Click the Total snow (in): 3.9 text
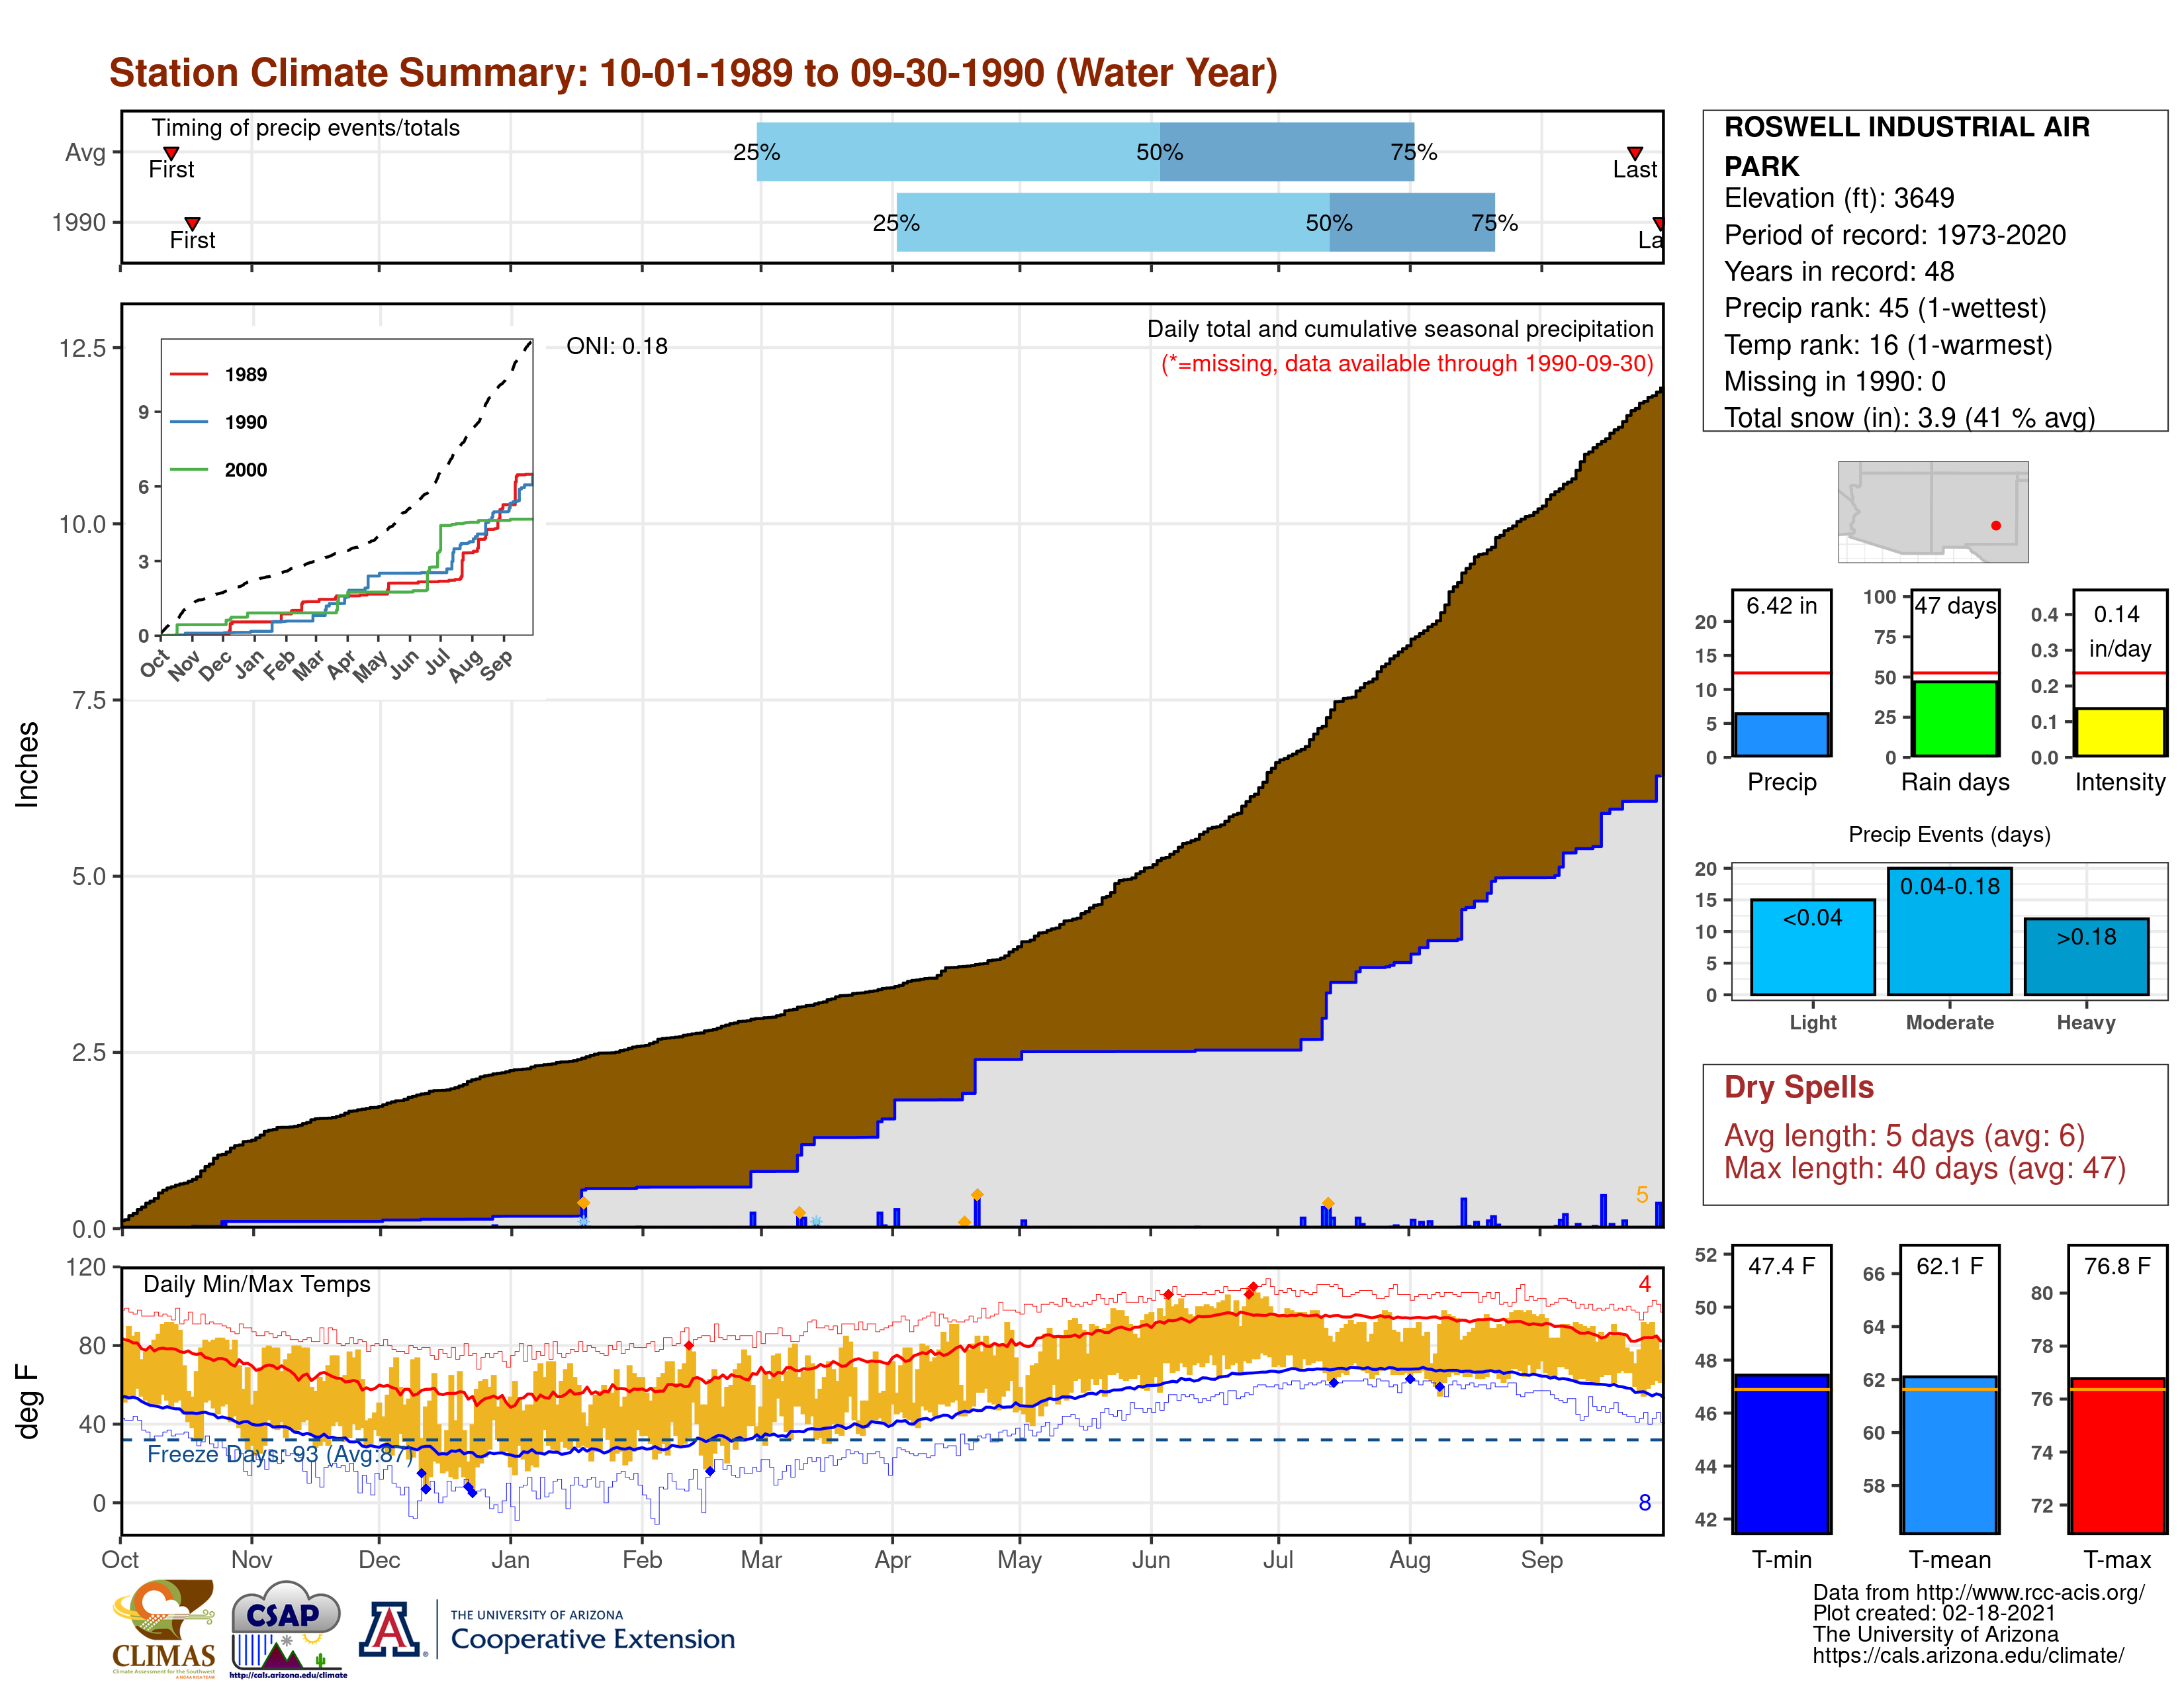This screenshot has width=2184, height=1688. 1909,417
